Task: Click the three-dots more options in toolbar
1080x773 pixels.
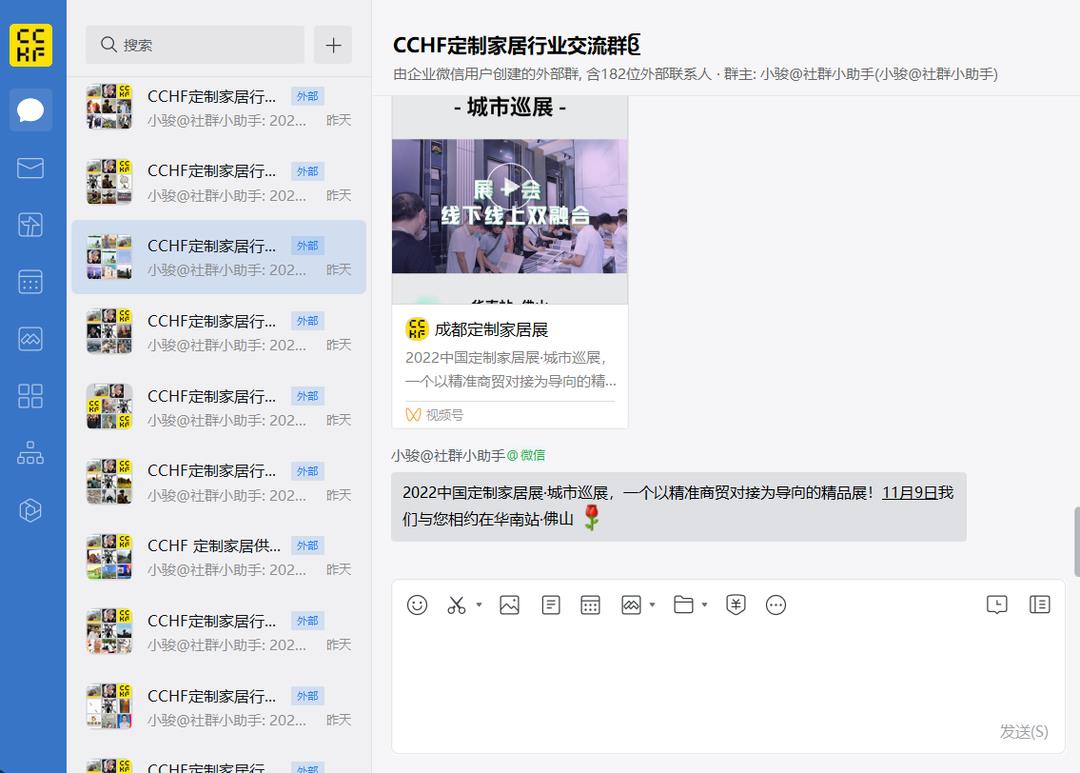Action: pos(776,605)
